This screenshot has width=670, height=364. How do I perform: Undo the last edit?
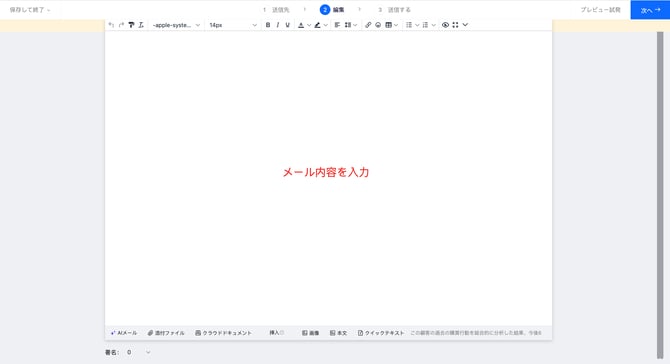(112, 25)
